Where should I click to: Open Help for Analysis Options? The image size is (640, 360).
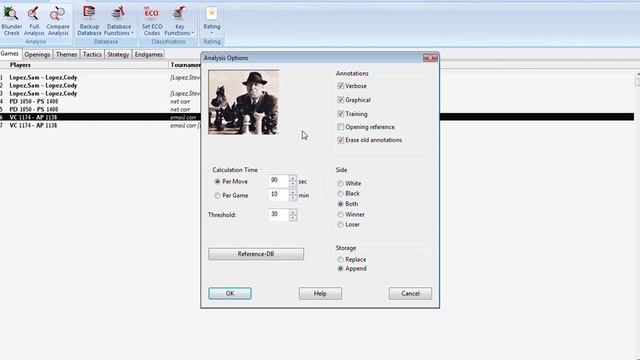320,293
